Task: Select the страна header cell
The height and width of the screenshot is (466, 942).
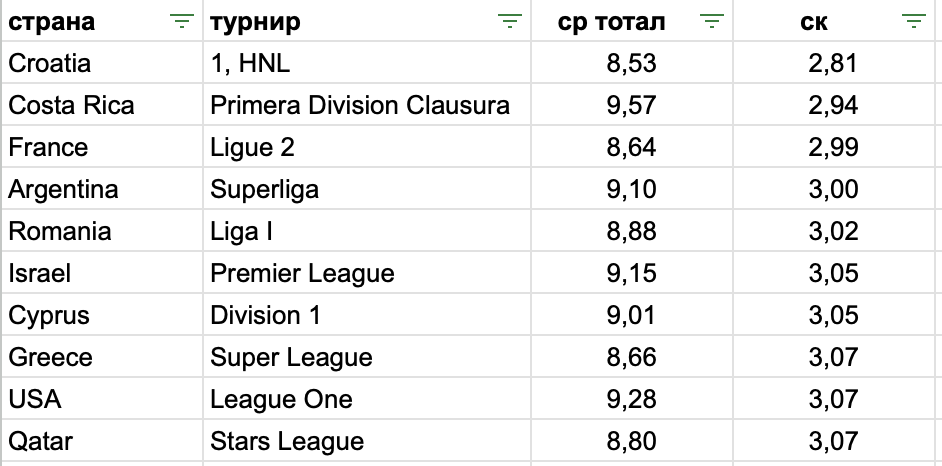Action: pyautogui.click(x=102, y=22)
